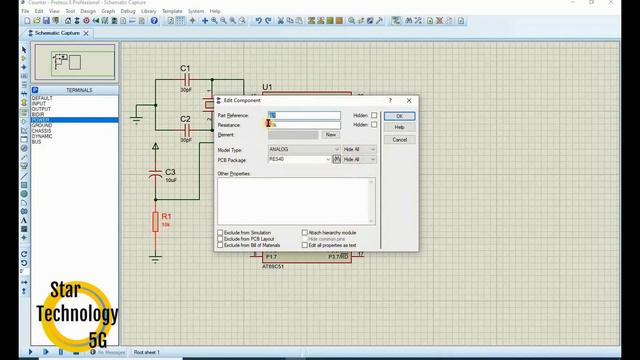Click the Part Reference input field
The image size is (640, 360).
(304, 116)
